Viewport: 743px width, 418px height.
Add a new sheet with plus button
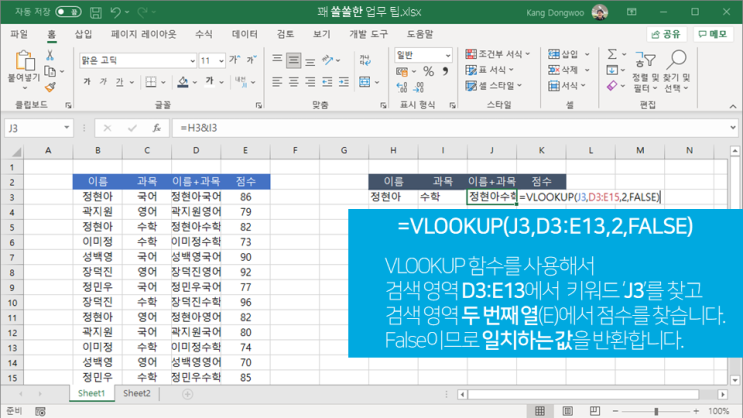click(188, 394)
